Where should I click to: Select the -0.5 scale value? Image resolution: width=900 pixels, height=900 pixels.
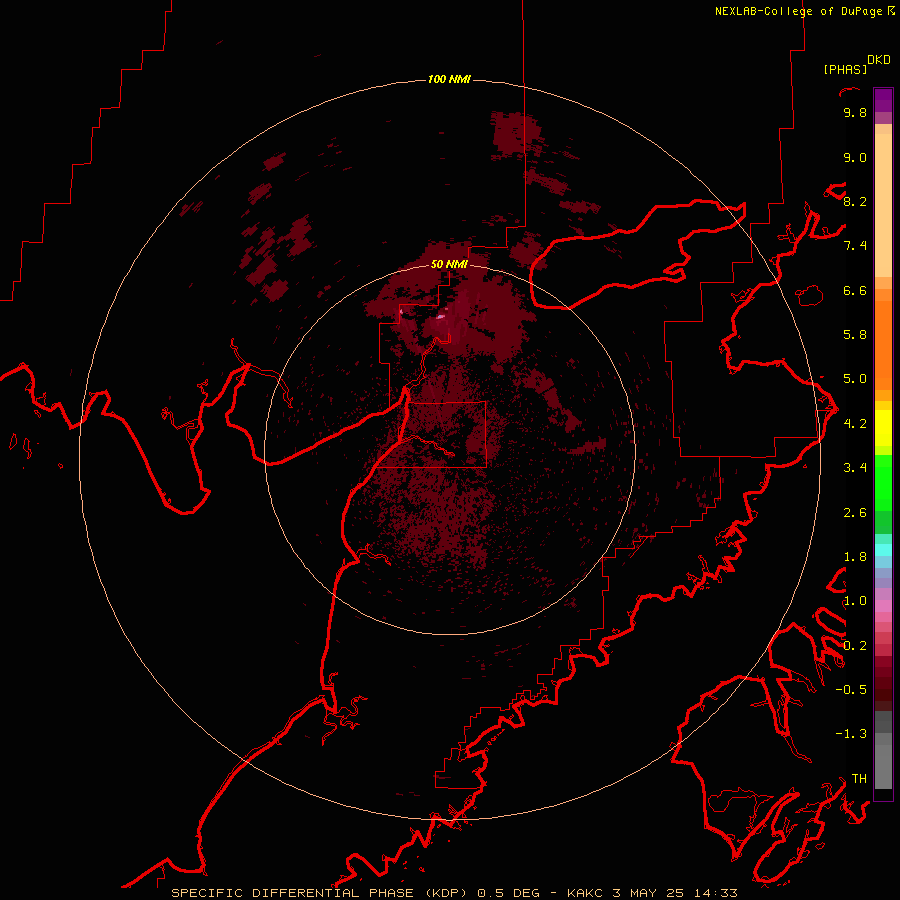point(851,690)
